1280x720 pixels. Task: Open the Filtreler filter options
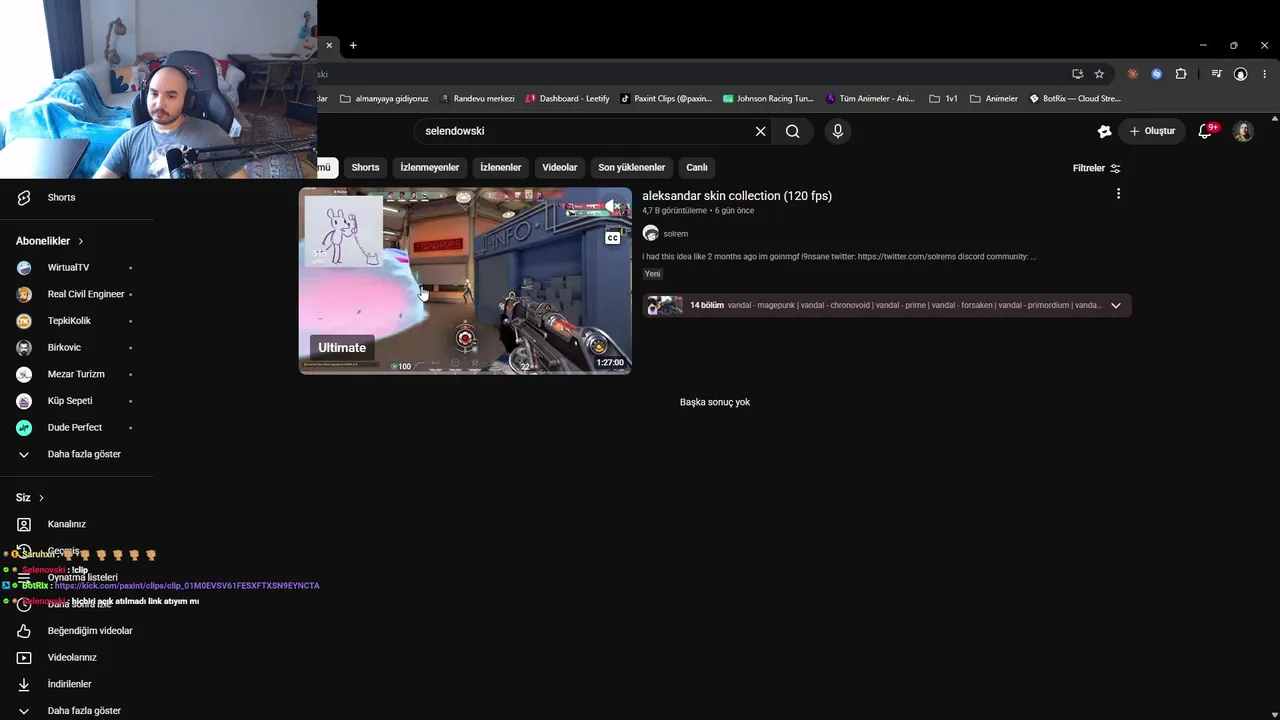[x=1096, y=168]
